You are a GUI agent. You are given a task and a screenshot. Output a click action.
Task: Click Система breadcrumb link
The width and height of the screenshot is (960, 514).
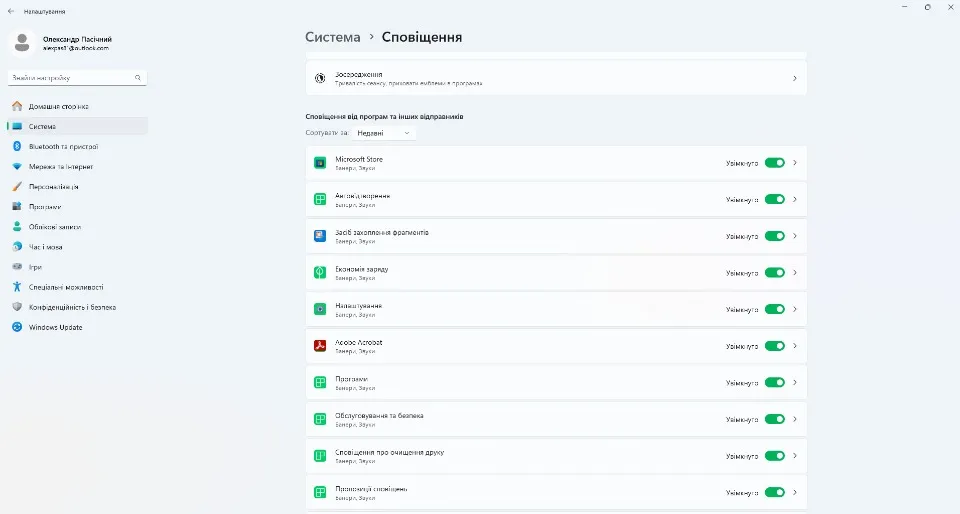(332, 37)
